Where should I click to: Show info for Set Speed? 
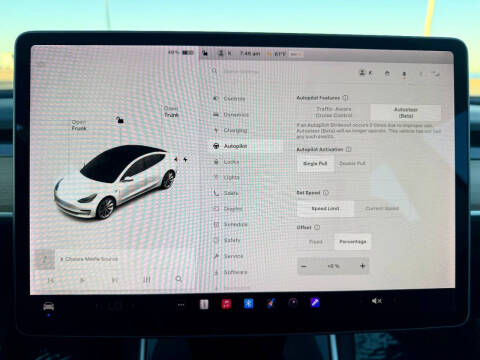(x=326, y=192)
